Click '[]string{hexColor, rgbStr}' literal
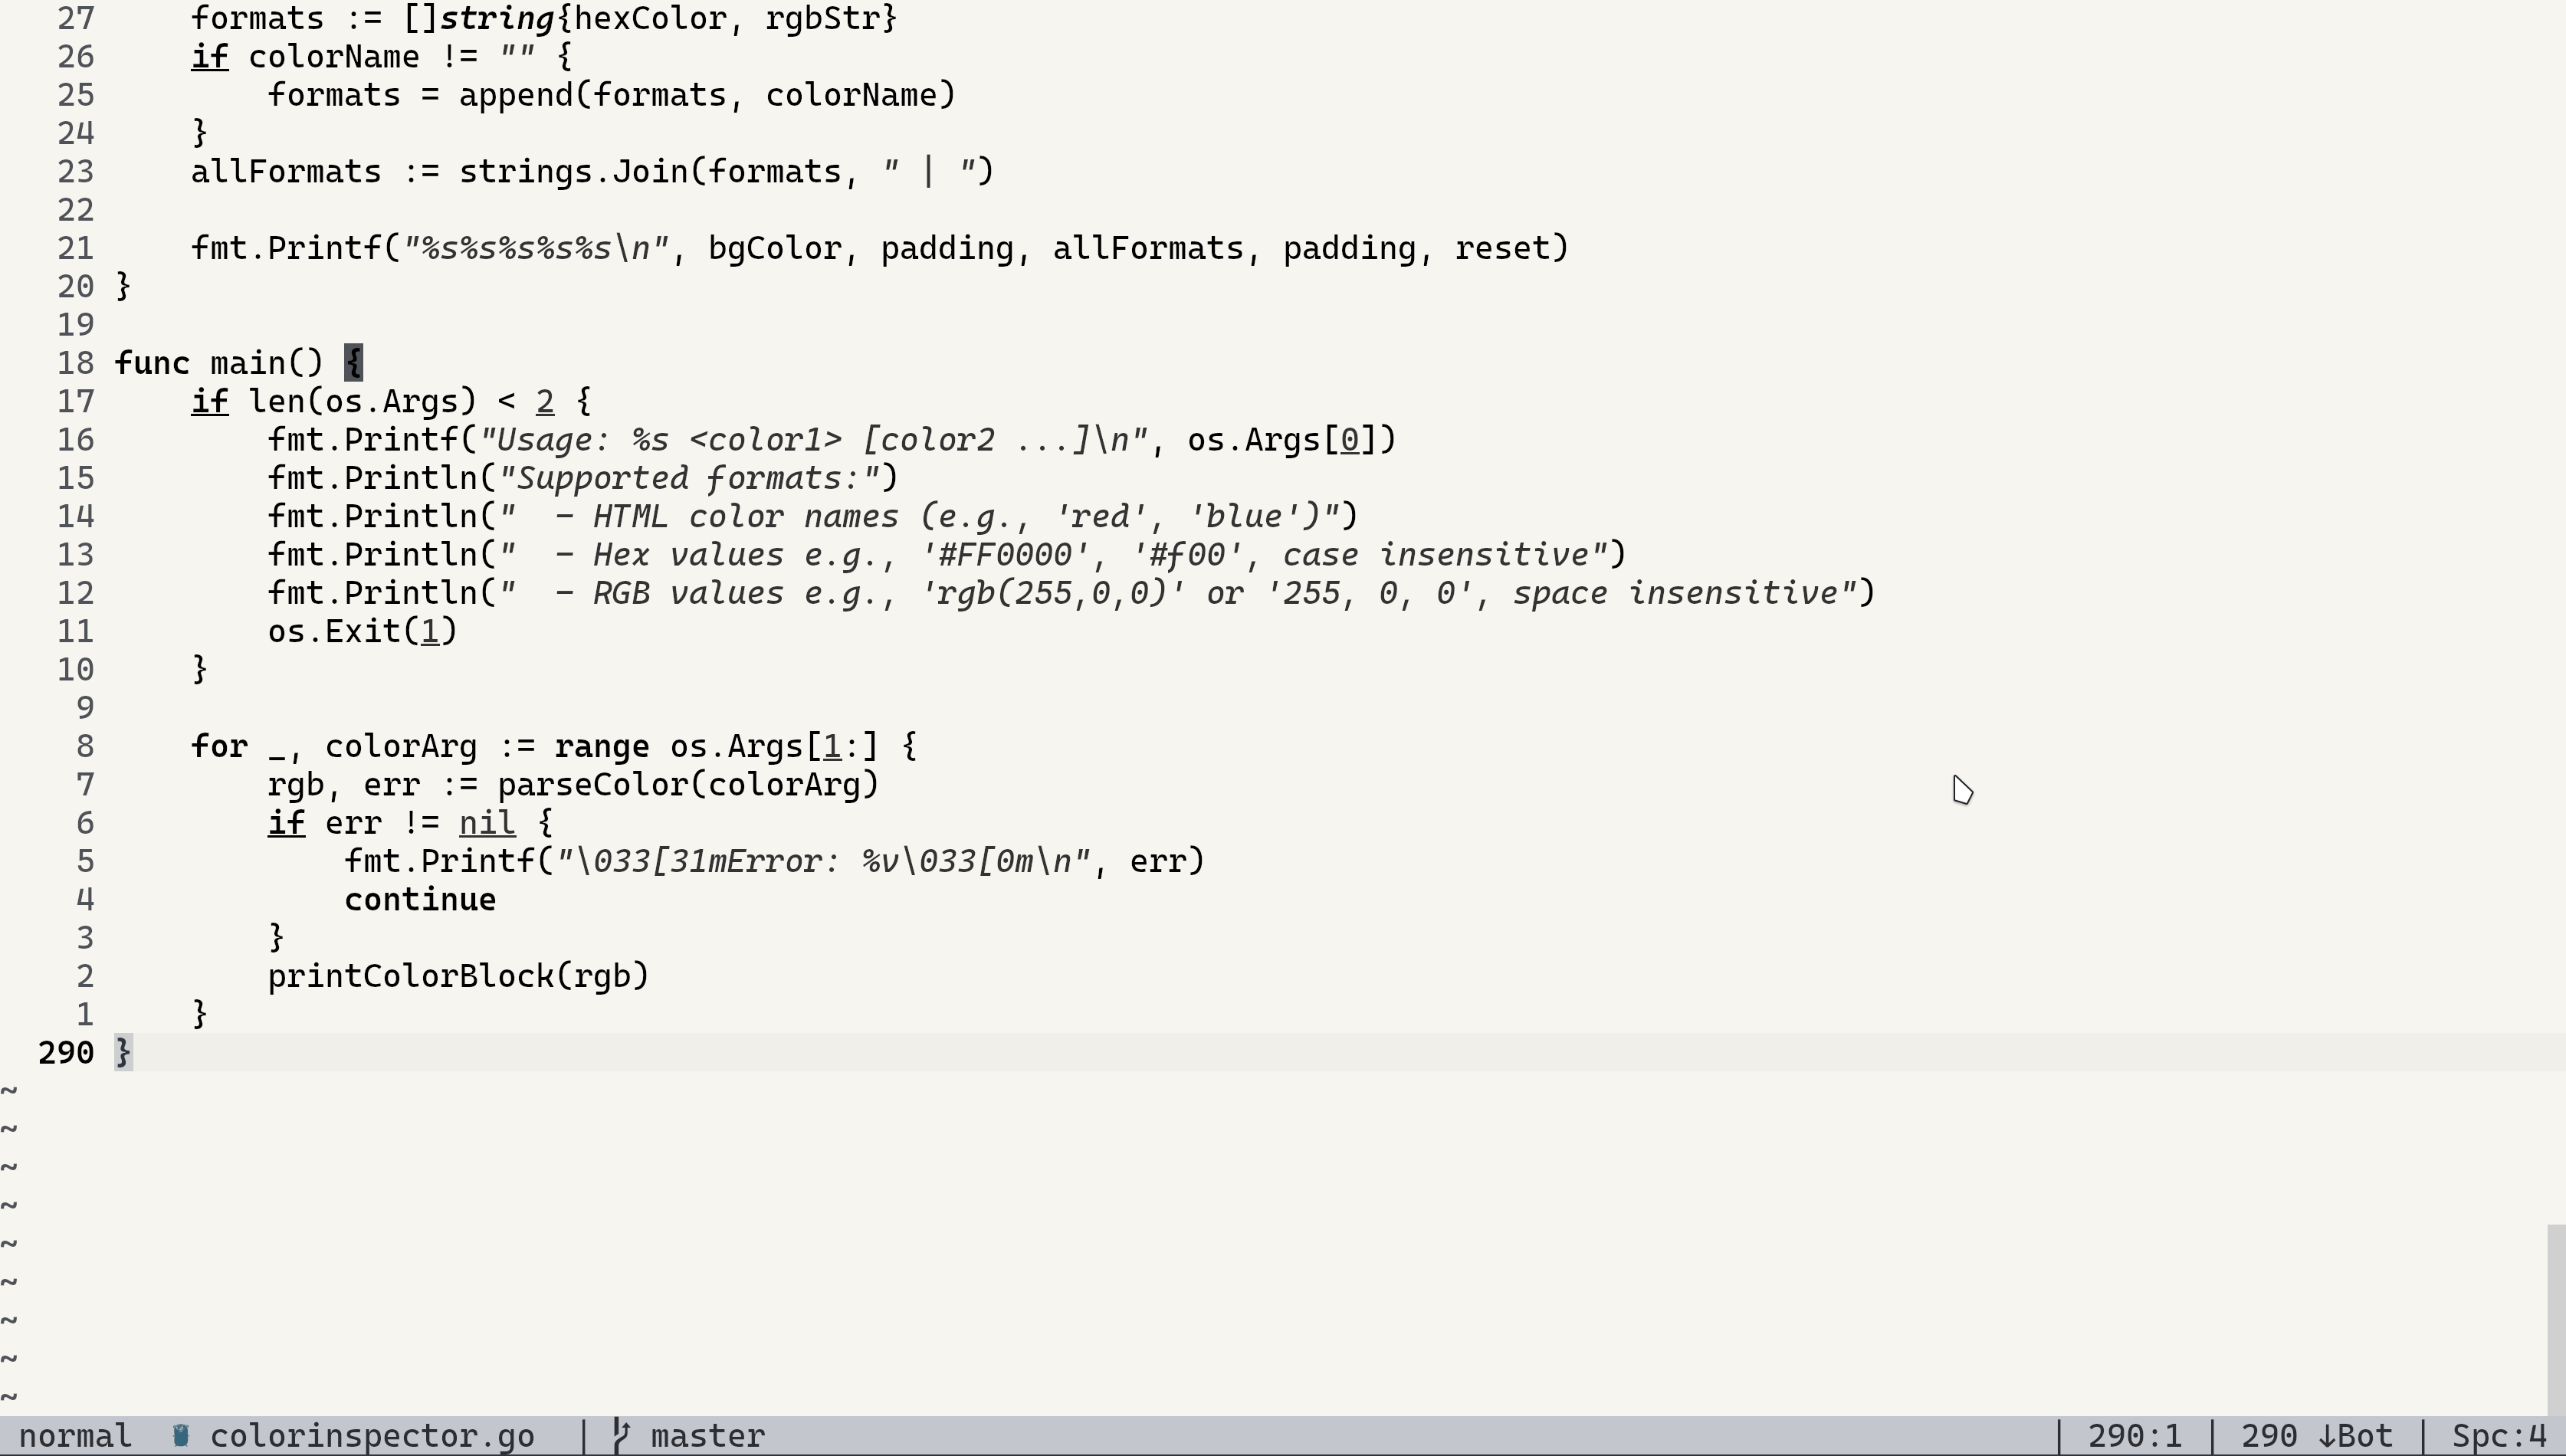The height and width of the screenshot is (1456, 2566). [x=650, y=18]
